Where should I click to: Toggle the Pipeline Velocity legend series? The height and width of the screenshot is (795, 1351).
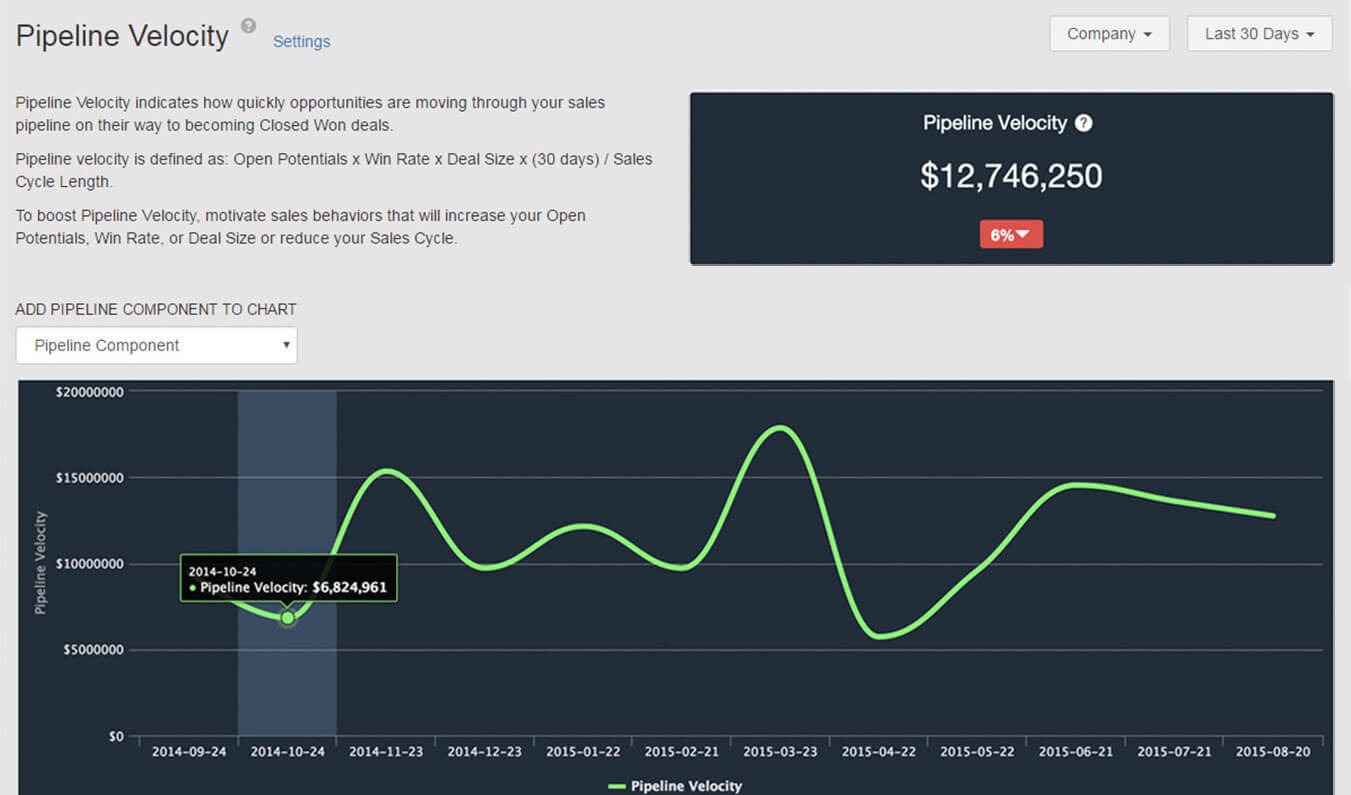tap(675, 786)
